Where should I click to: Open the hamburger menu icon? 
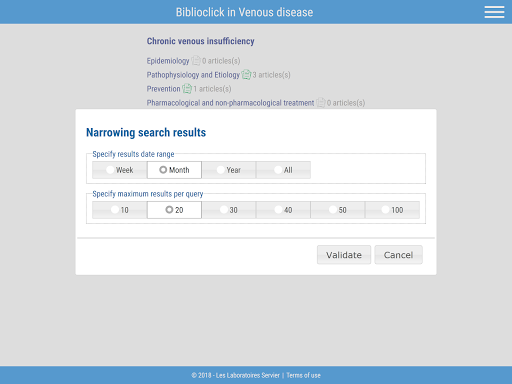point(494,12)
